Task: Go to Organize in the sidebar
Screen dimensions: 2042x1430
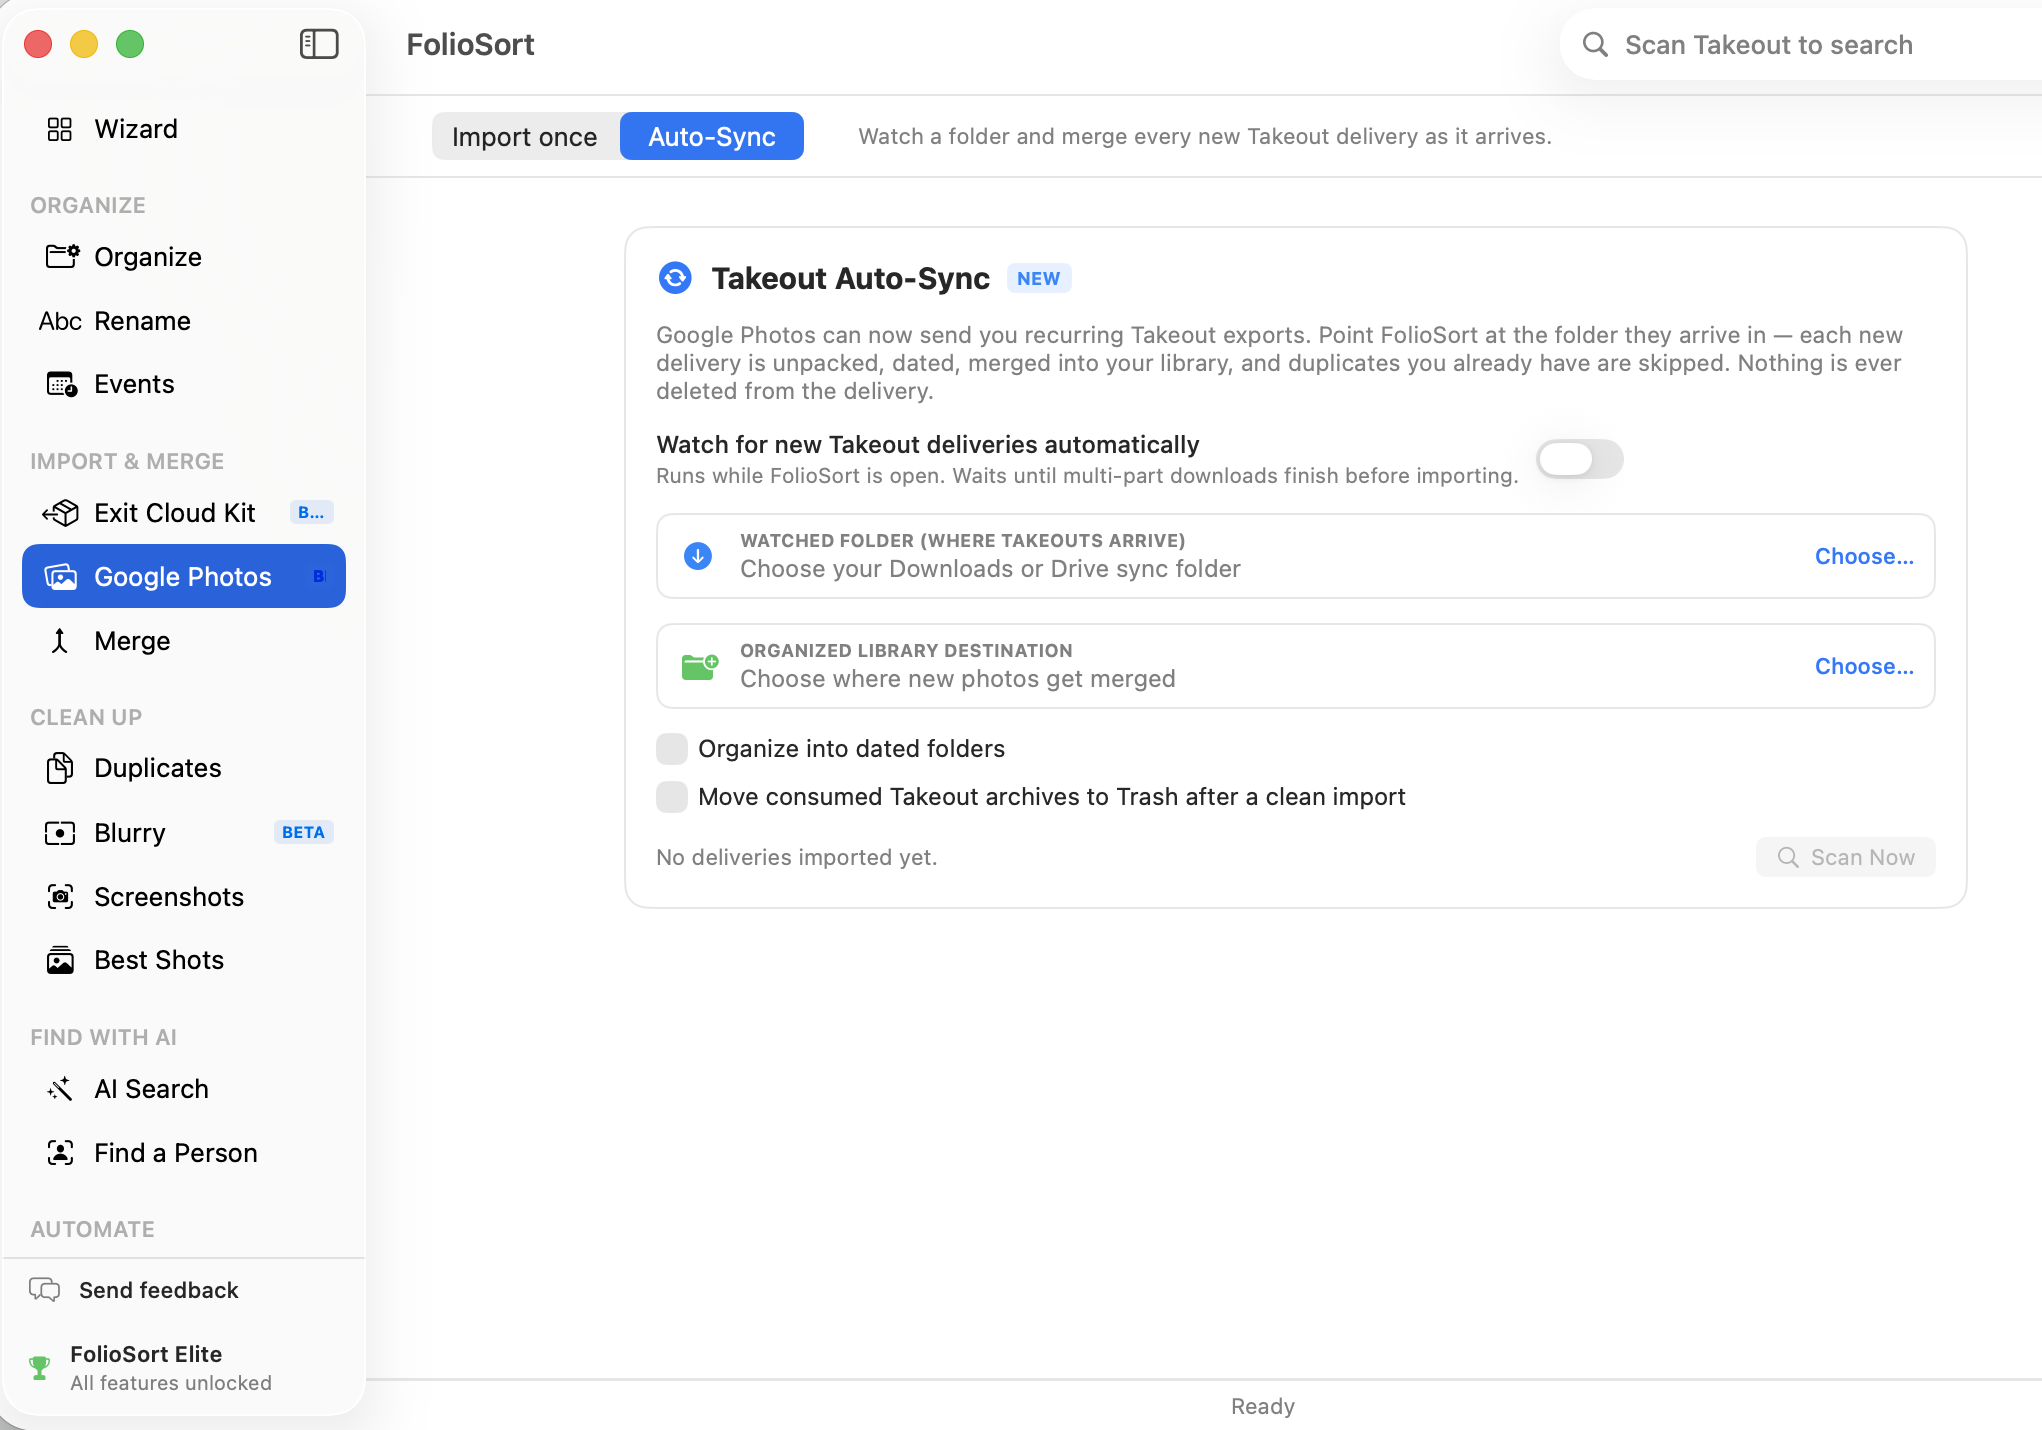Action: coord(184,257)
